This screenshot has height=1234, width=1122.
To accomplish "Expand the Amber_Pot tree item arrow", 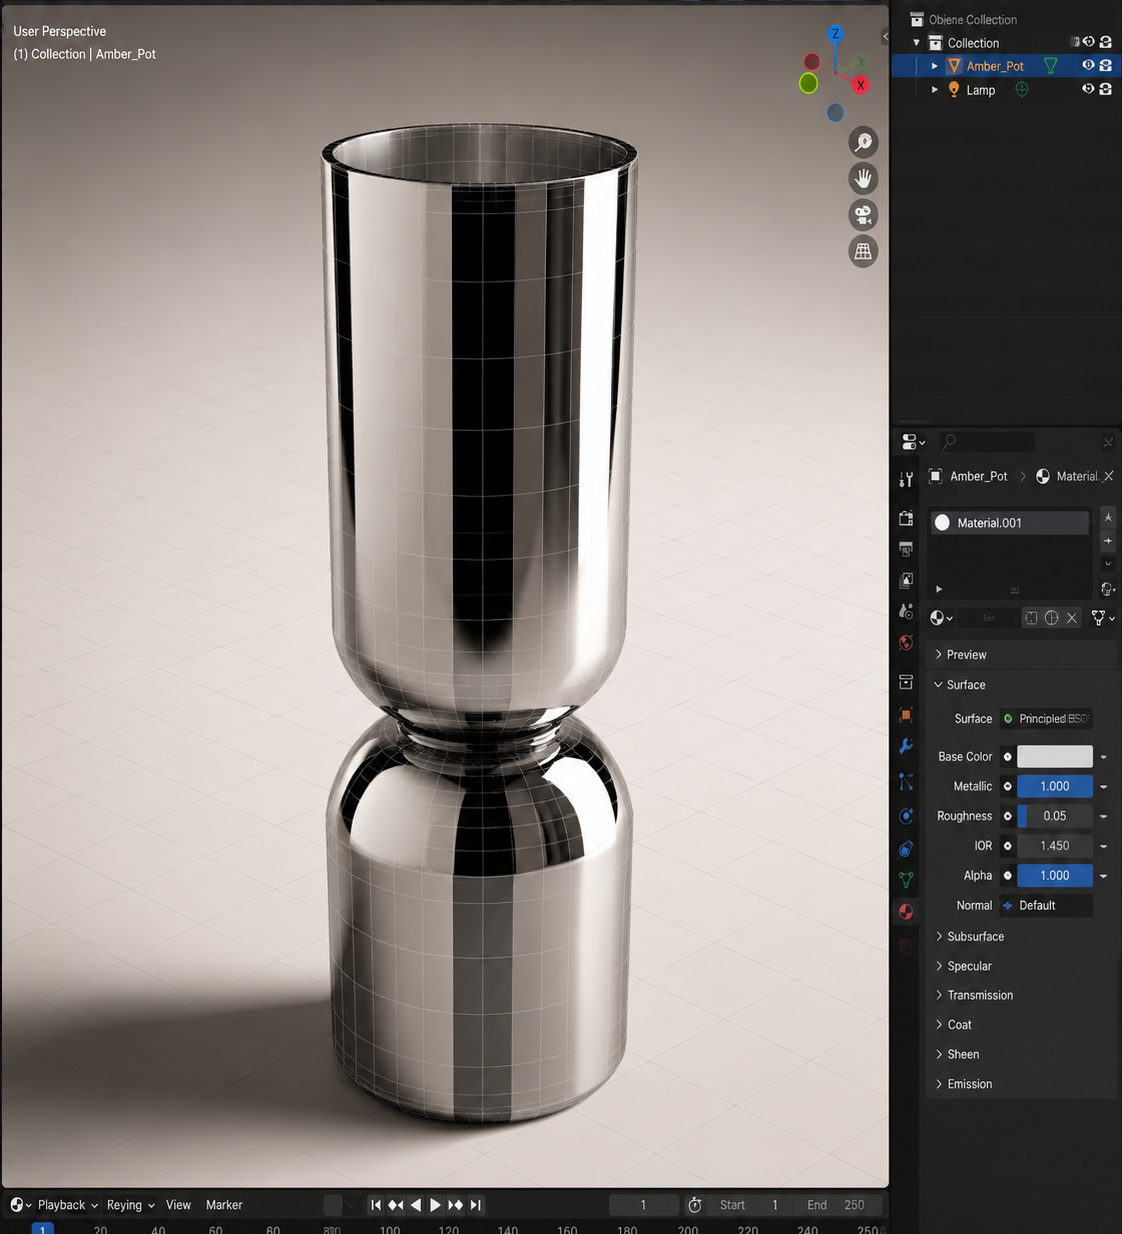I will [x=934, y=66].
